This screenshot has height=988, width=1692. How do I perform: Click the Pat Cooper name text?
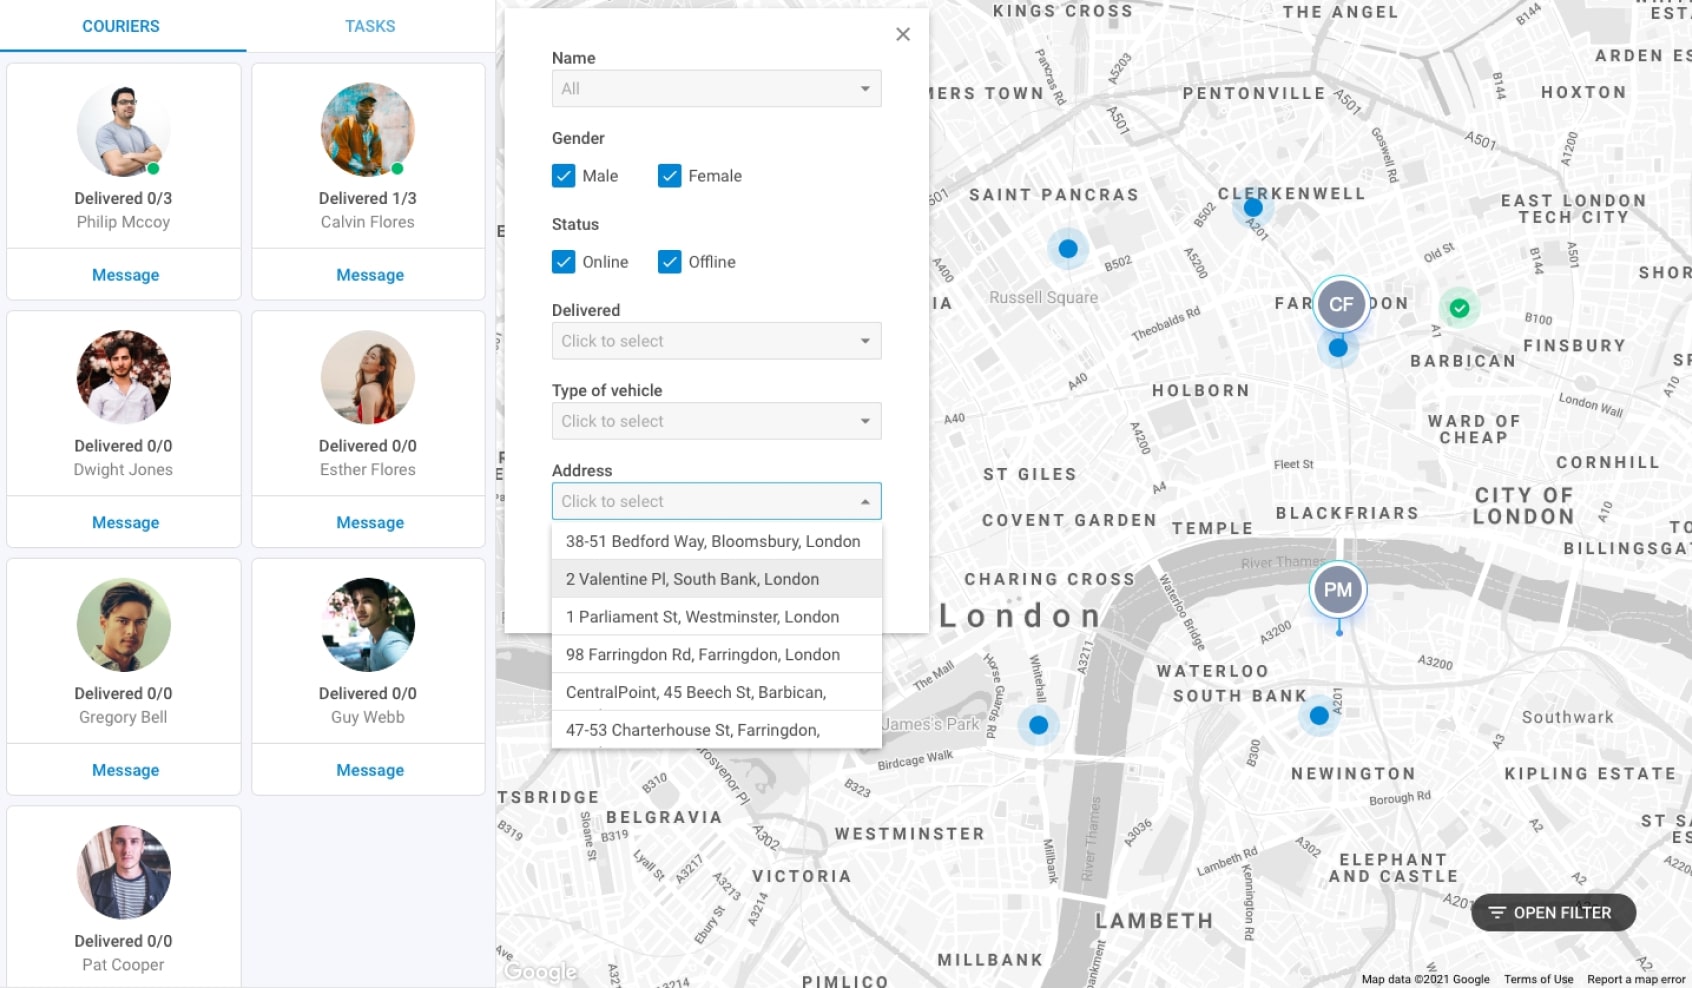click(123, 965)
